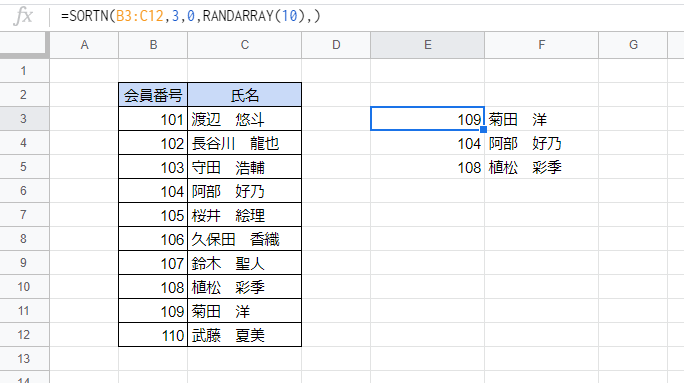Click 植松 彩季 in column C

pyautogui.click(x=245, y=287)
